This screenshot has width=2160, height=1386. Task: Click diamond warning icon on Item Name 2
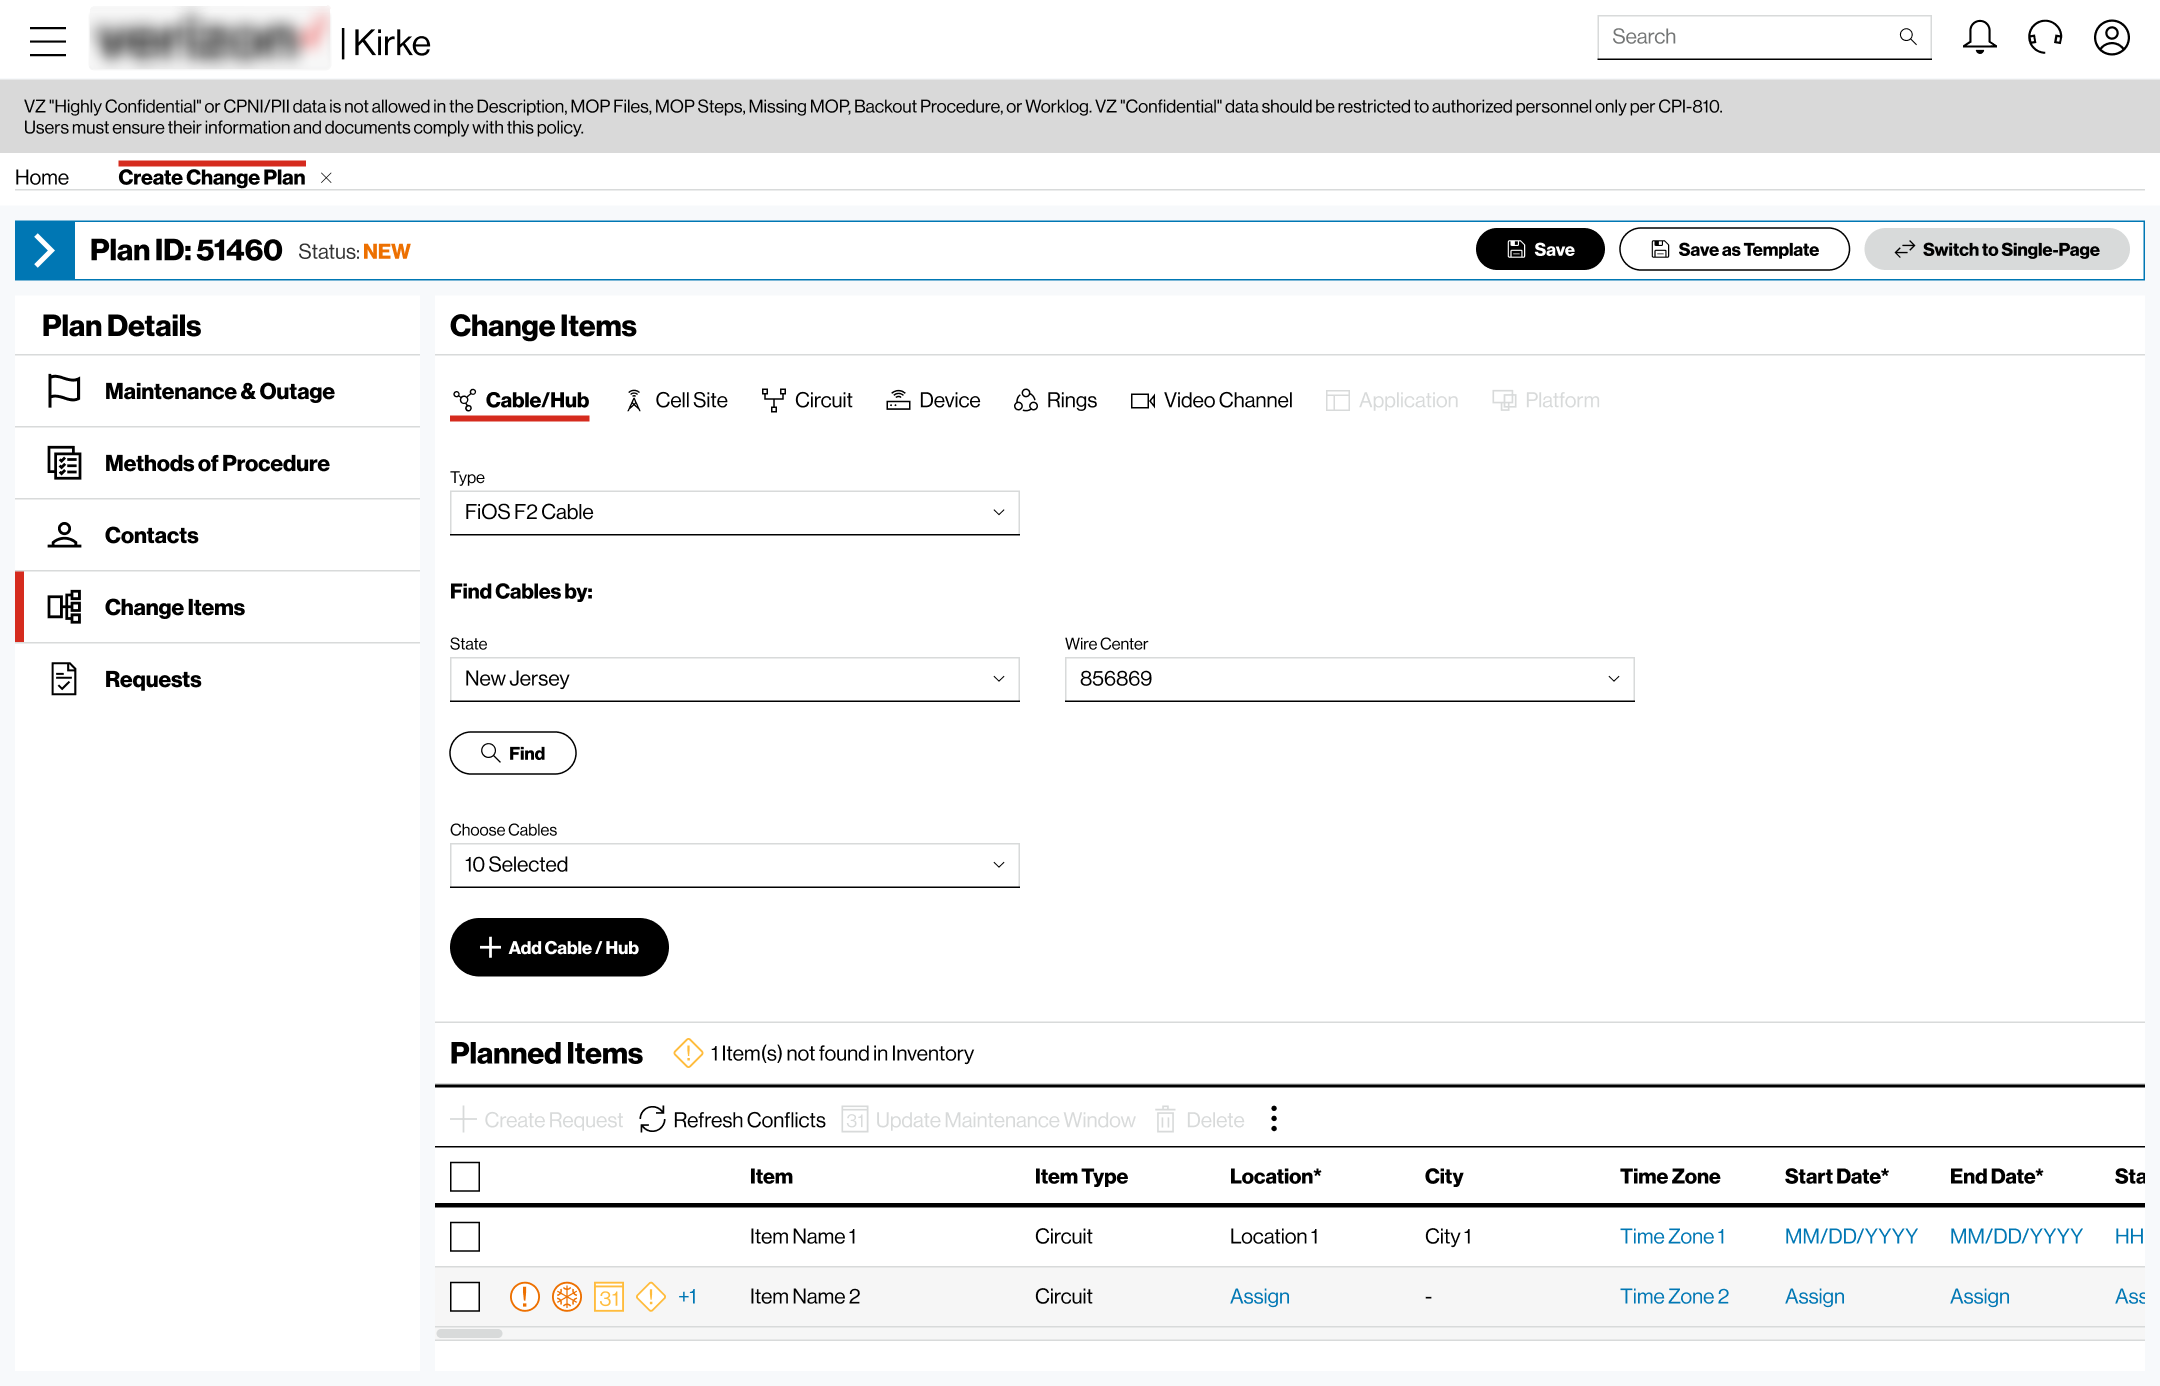click(651, 1297)
